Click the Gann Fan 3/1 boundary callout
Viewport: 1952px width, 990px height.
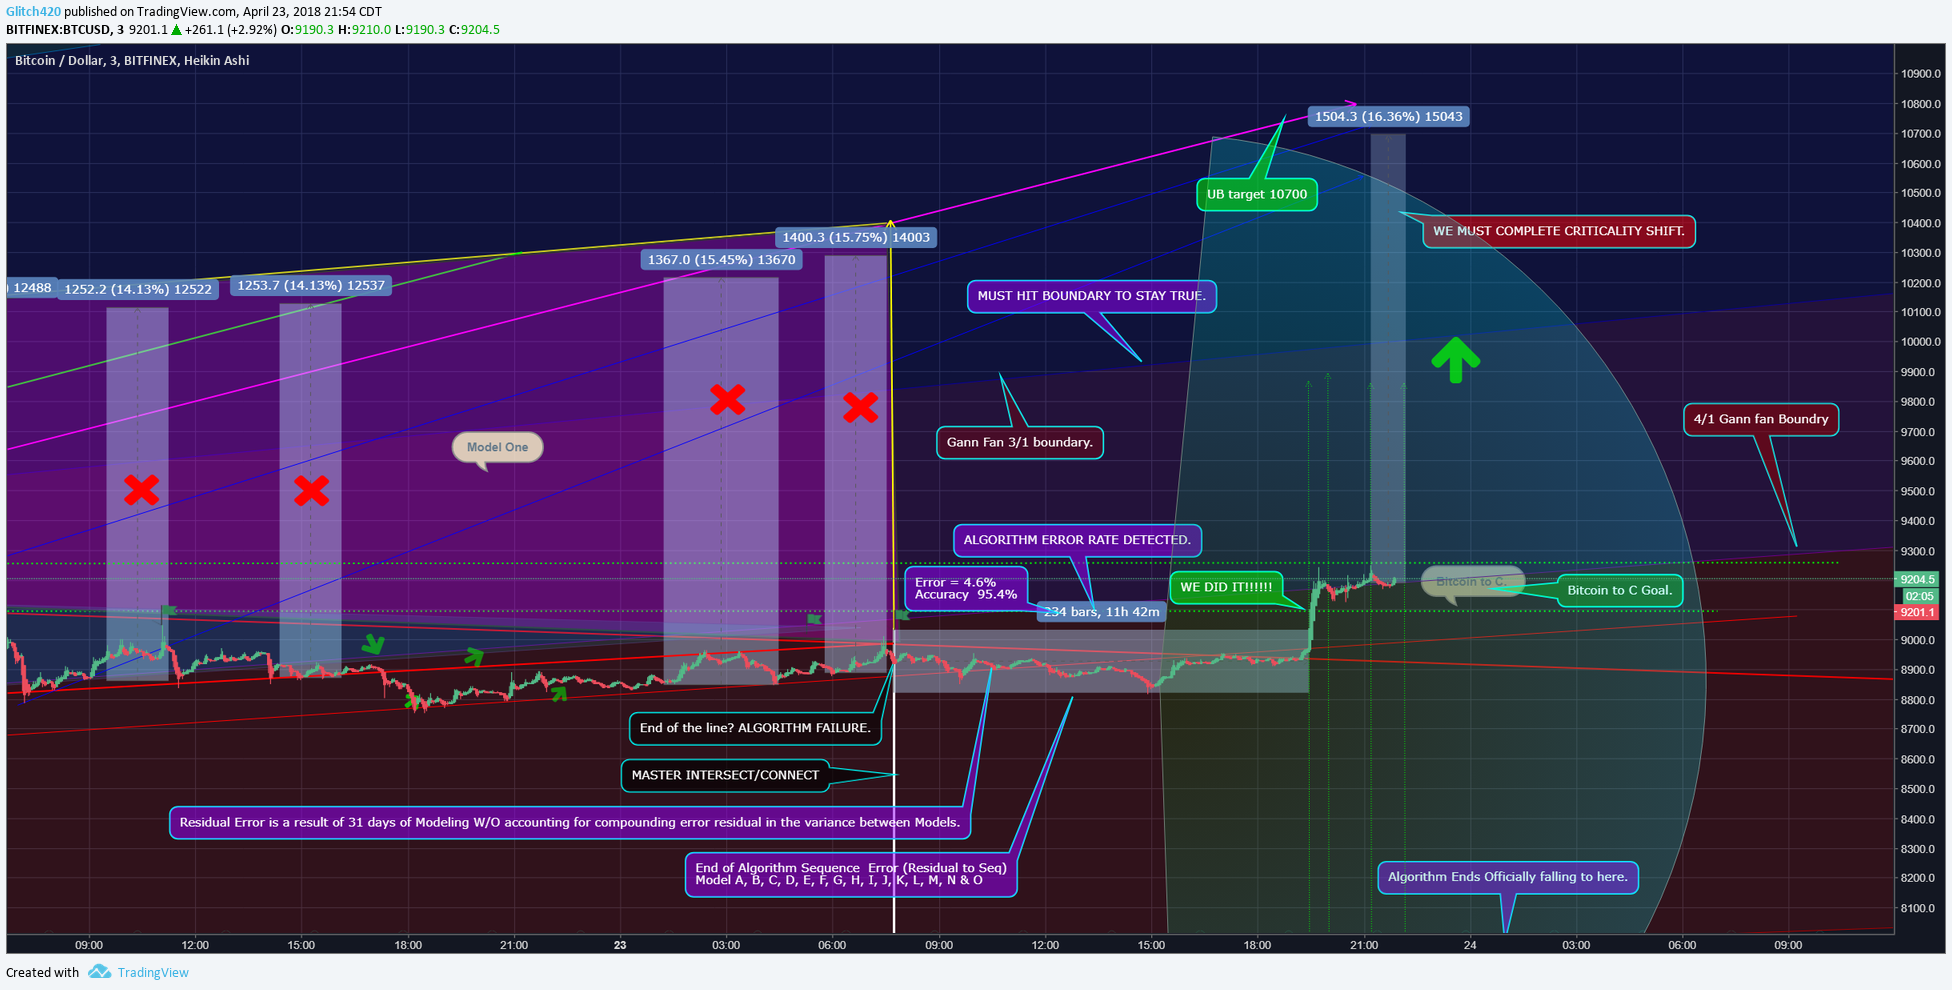pyautogui.click(x=1019, y=442)
